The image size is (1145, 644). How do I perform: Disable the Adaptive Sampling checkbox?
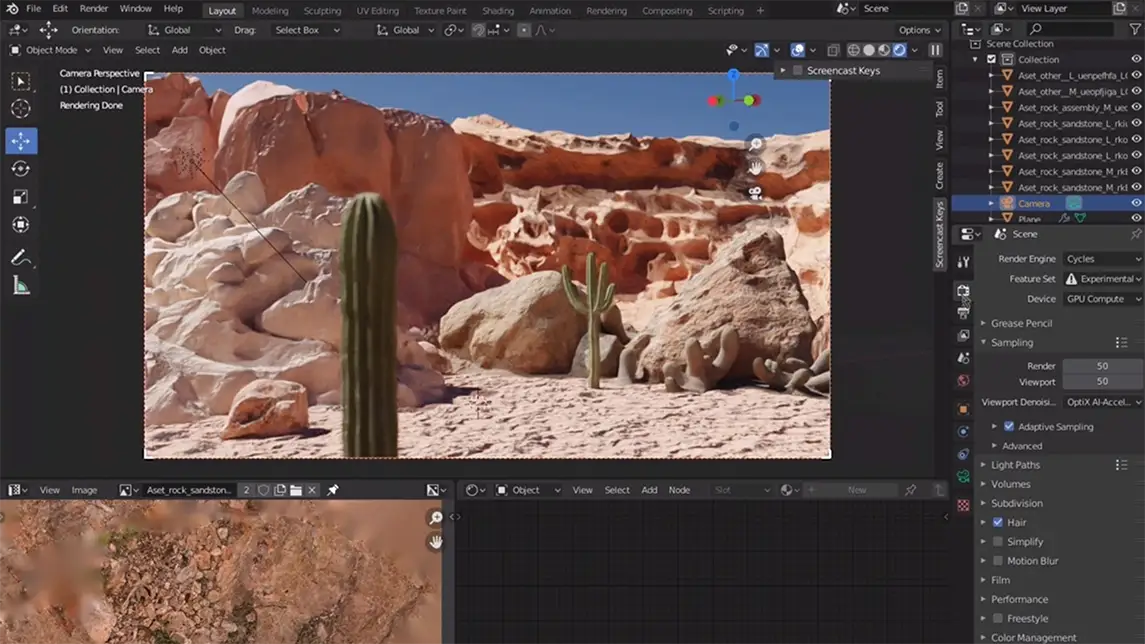click(1008, 427)
